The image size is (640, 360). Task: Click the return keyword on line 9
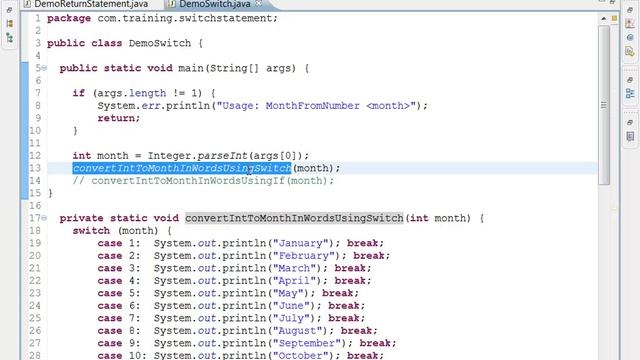click(x=116, y=118)
